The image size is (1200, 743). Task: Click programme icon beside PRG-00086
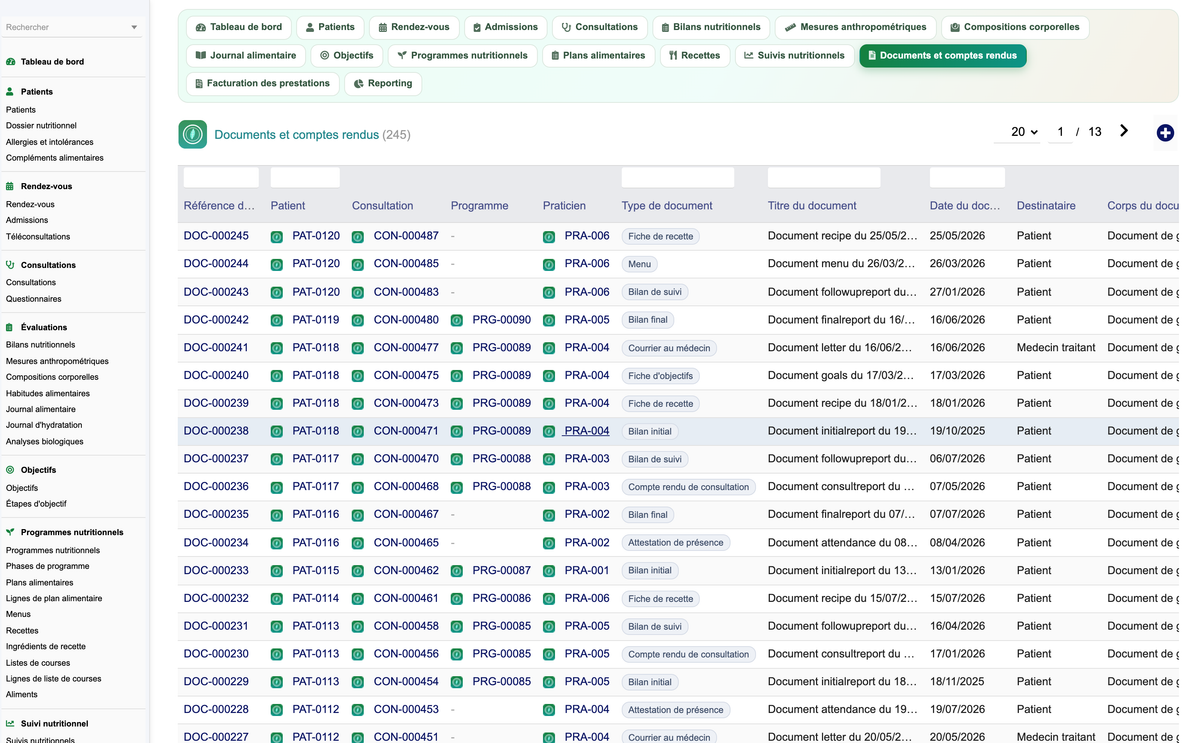pos(457,599)
